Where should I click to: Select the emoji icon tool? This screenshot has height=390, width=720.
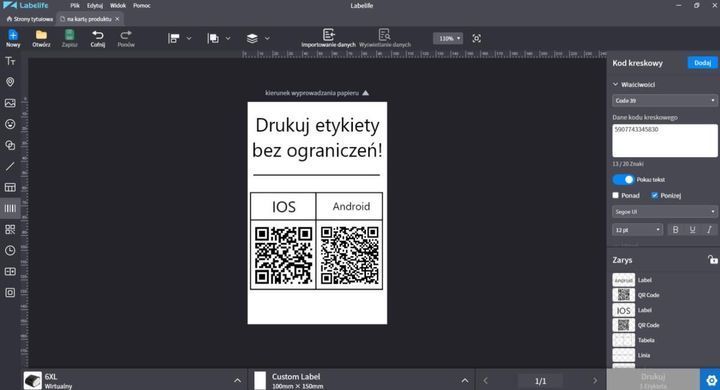point(10,124)
